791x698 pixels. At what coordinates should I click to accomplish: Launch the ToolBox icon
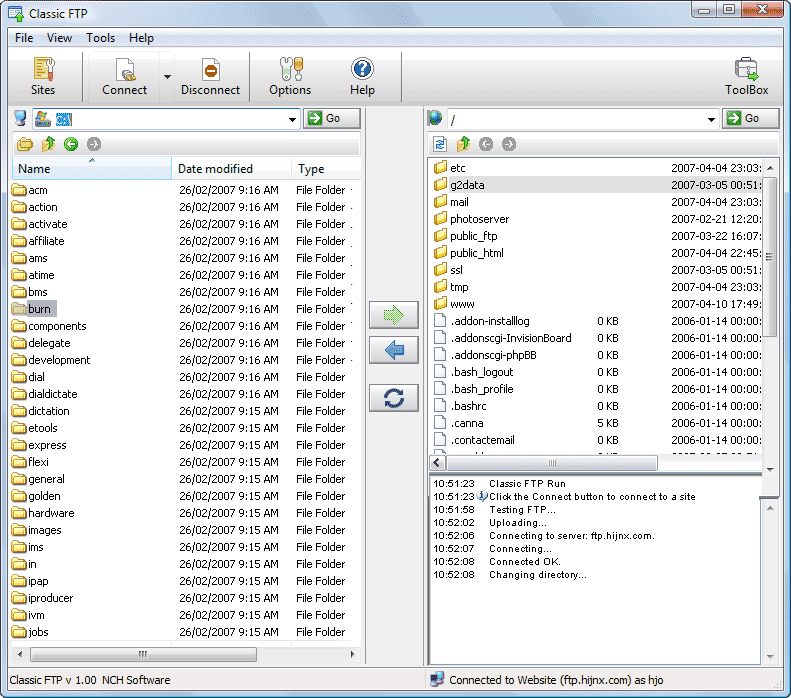pyautogui.click(x=746, y=70)
